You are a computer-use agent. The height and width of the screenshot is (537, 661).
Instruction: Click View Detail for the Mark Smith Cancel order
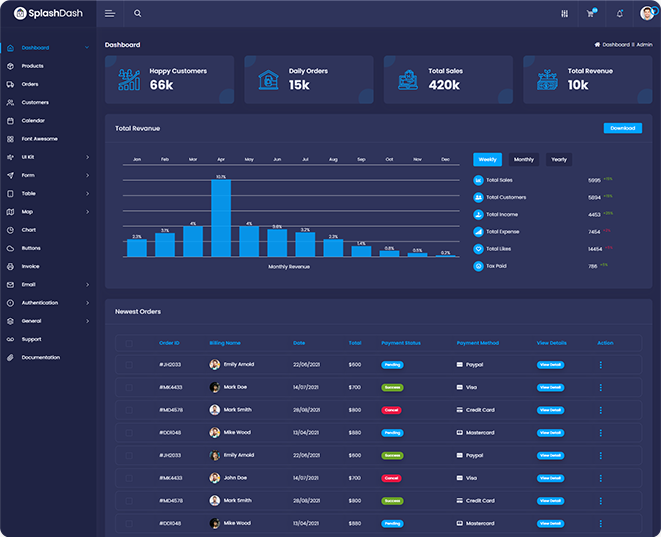coord(550,410)
